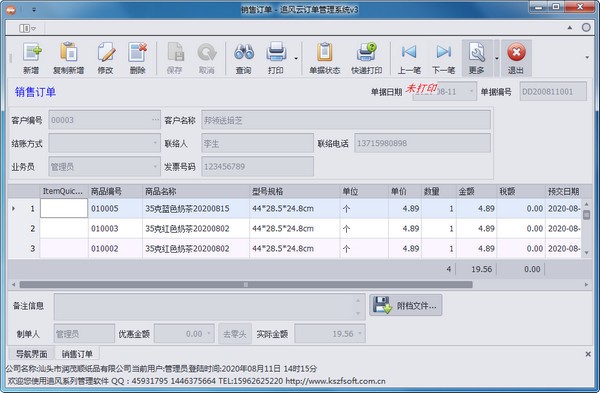Expand the 结账方式 payment method dropdown
600x393 pixels.
click(155, 143)
